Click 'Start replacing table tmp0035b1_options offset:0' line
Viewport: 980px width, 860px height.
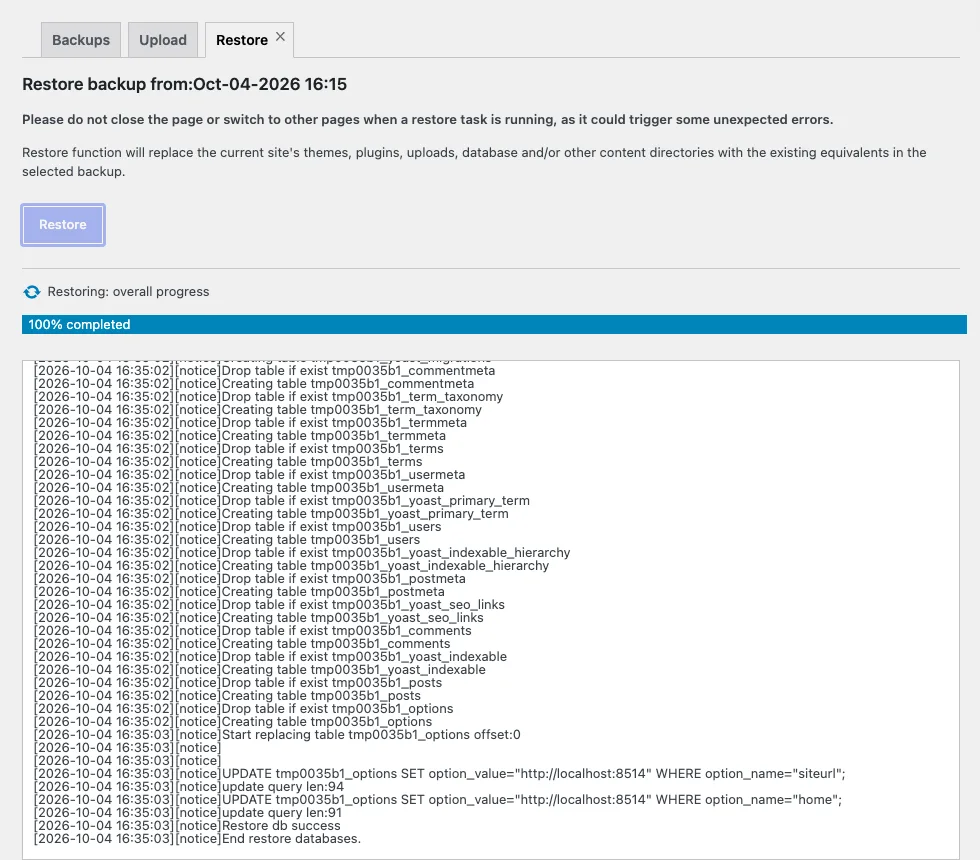tap(277, 734)
